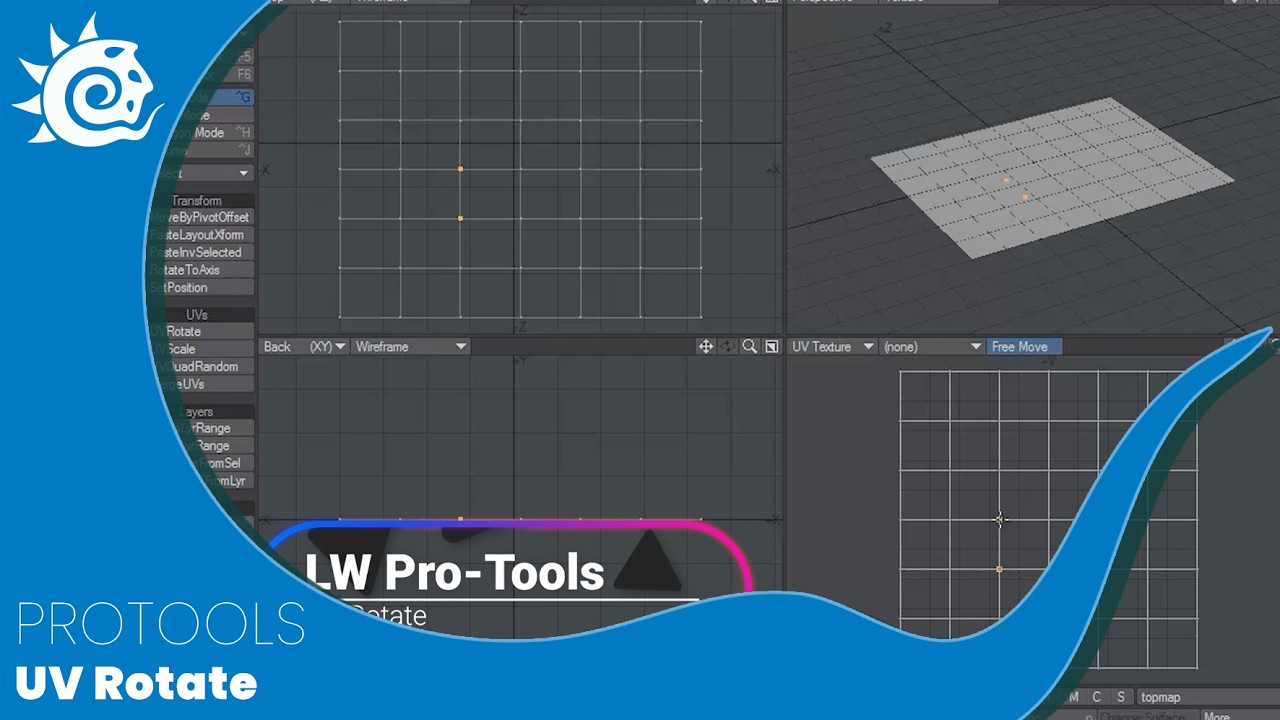The width and height of the screenshot is (1280, 720).
Task: Click the RotateToAxis button
Action: click(x=200, y=270)
